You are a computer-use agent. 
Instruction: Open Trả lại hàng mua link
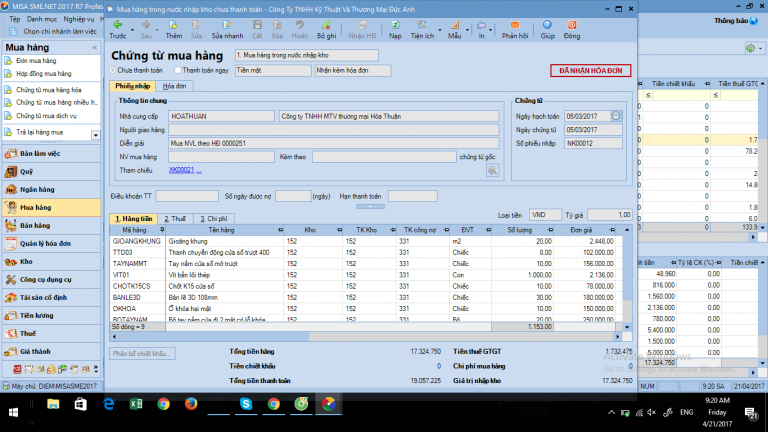39,132
